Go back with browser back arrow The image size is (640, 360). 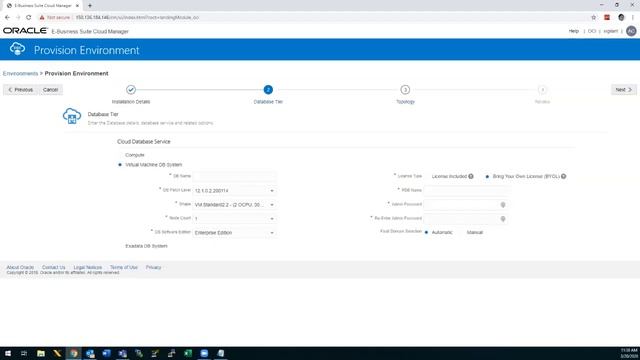coord(7,18)
